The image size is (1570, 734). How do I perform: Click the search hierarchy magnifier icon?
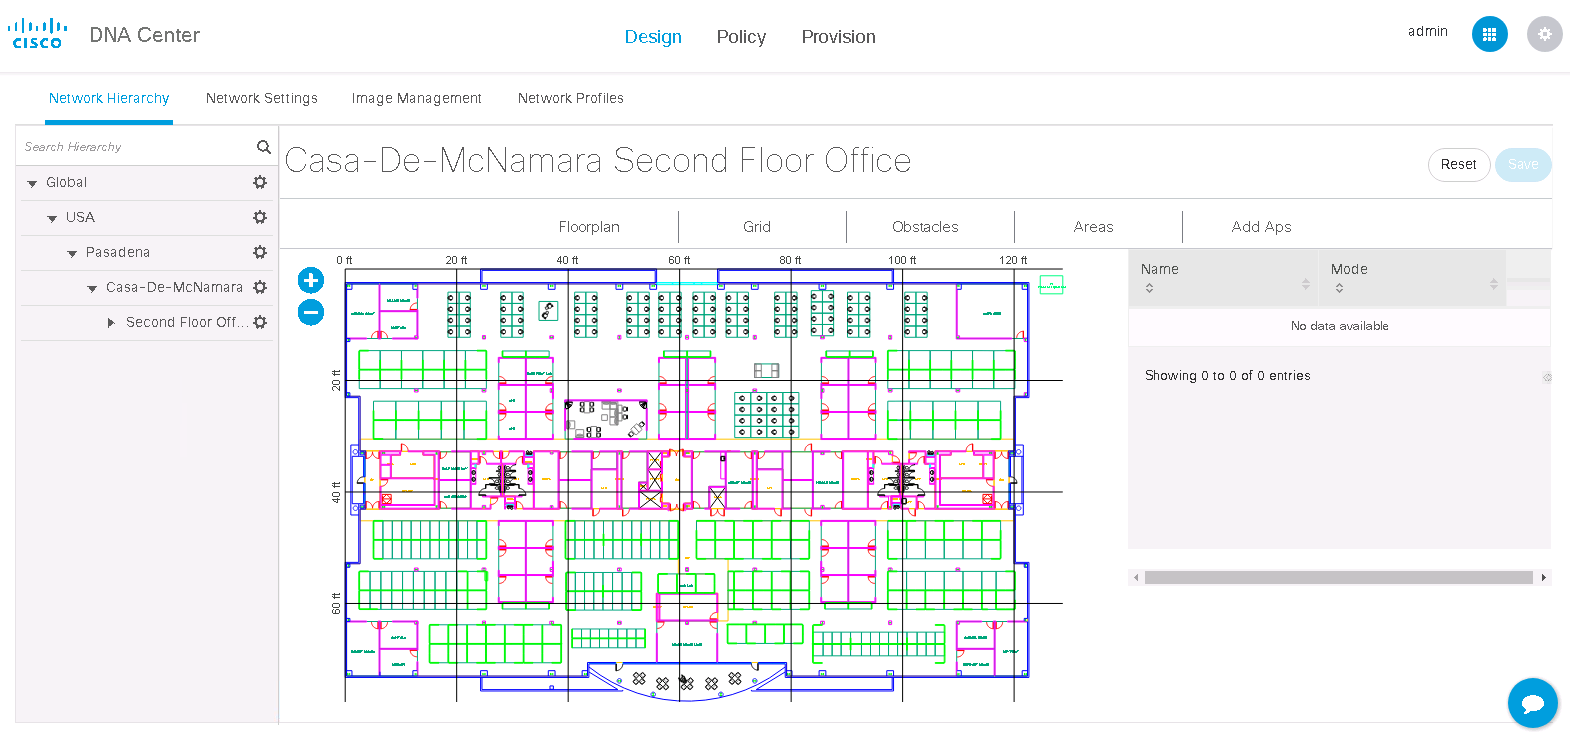click(263, 147)
